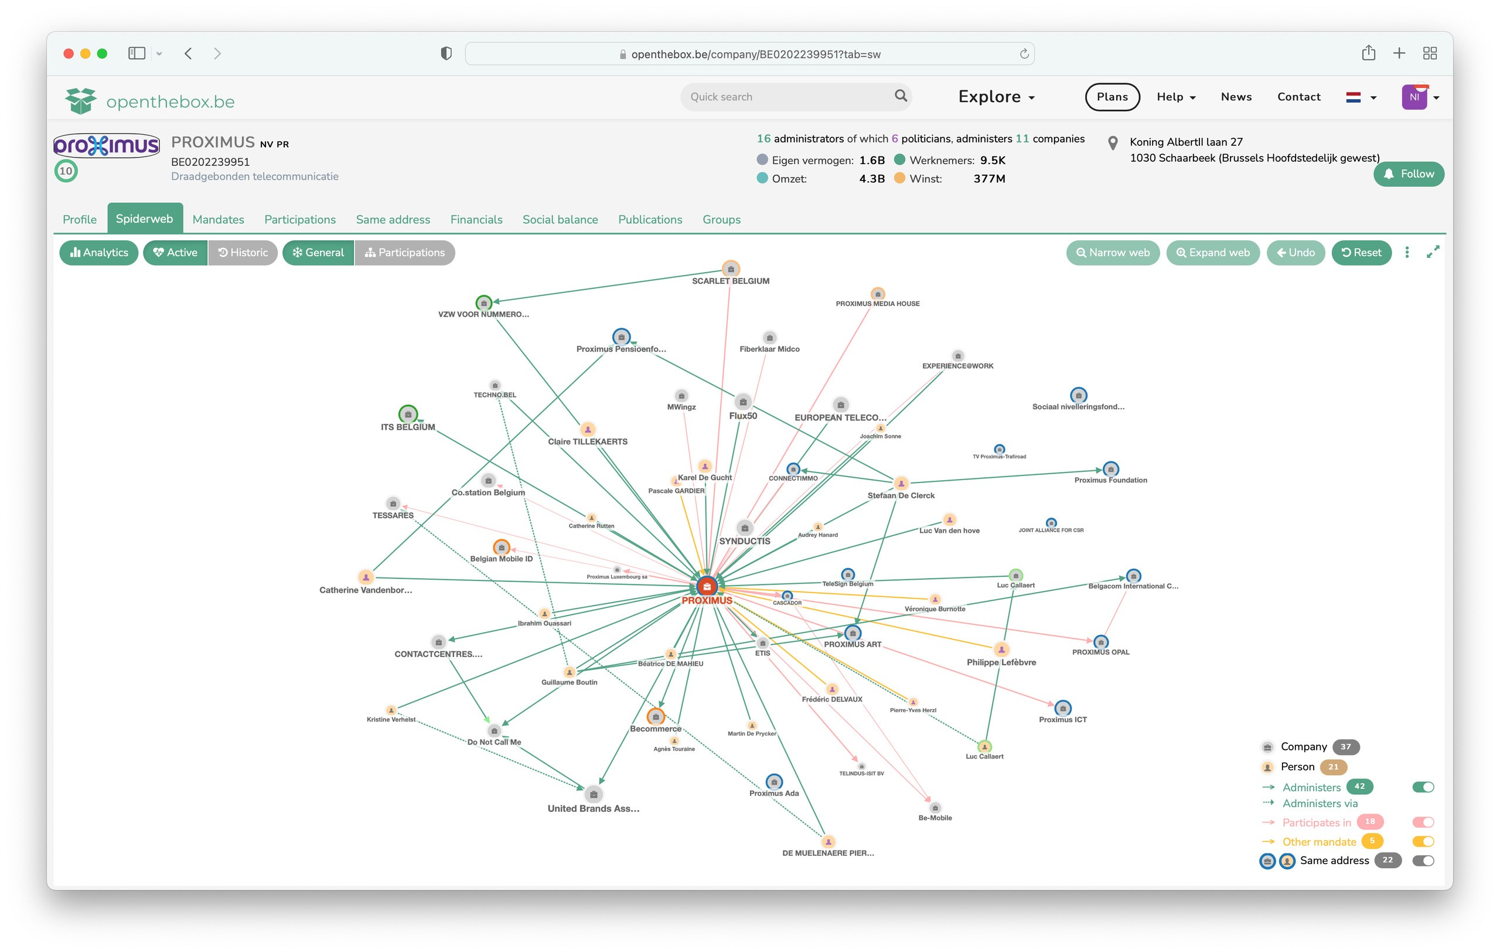Select the Philippe Lefèbvre person node
This screenshot has height=952, width=1500.
click(1001, 650)
